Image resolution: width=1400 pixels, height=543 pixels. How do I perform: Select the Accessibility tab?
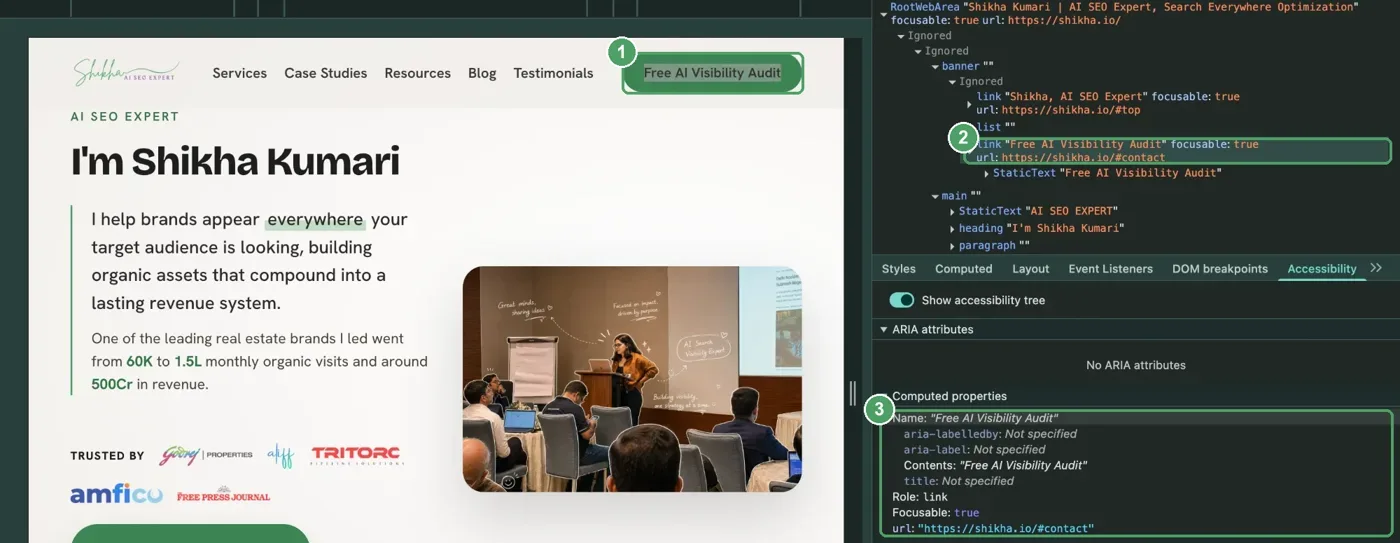tap(1321, 269)
